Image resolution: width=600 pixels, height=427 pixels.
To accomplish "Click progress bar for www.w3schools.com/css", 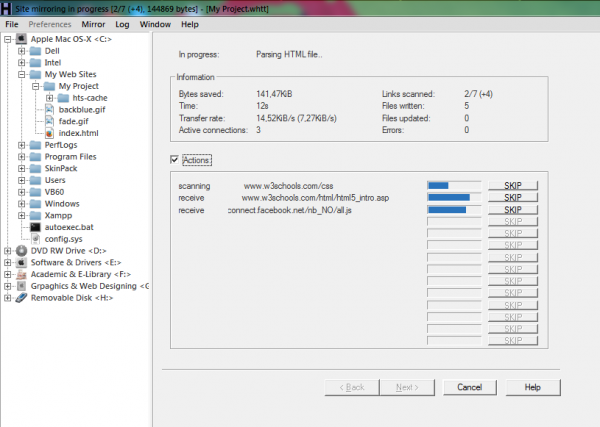I will pyautogui.click(x=454, y=186).
